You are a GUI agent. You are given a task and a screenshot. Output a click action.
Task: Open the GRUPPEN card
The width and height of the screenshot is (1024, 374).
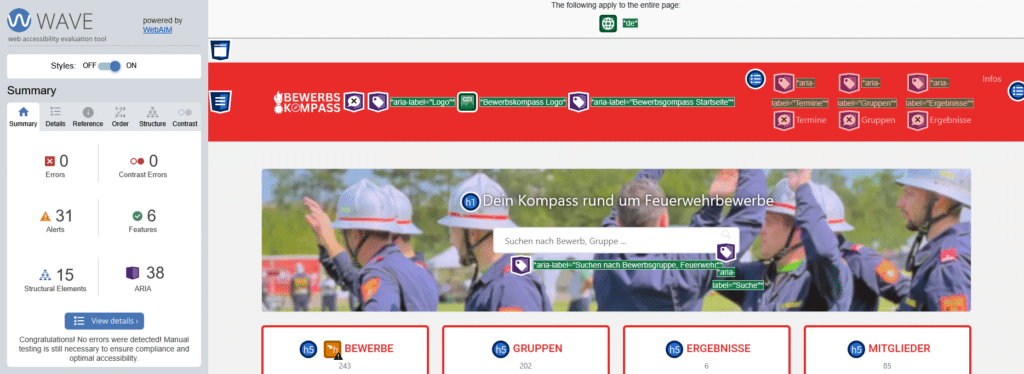click(x=526, y=351)
